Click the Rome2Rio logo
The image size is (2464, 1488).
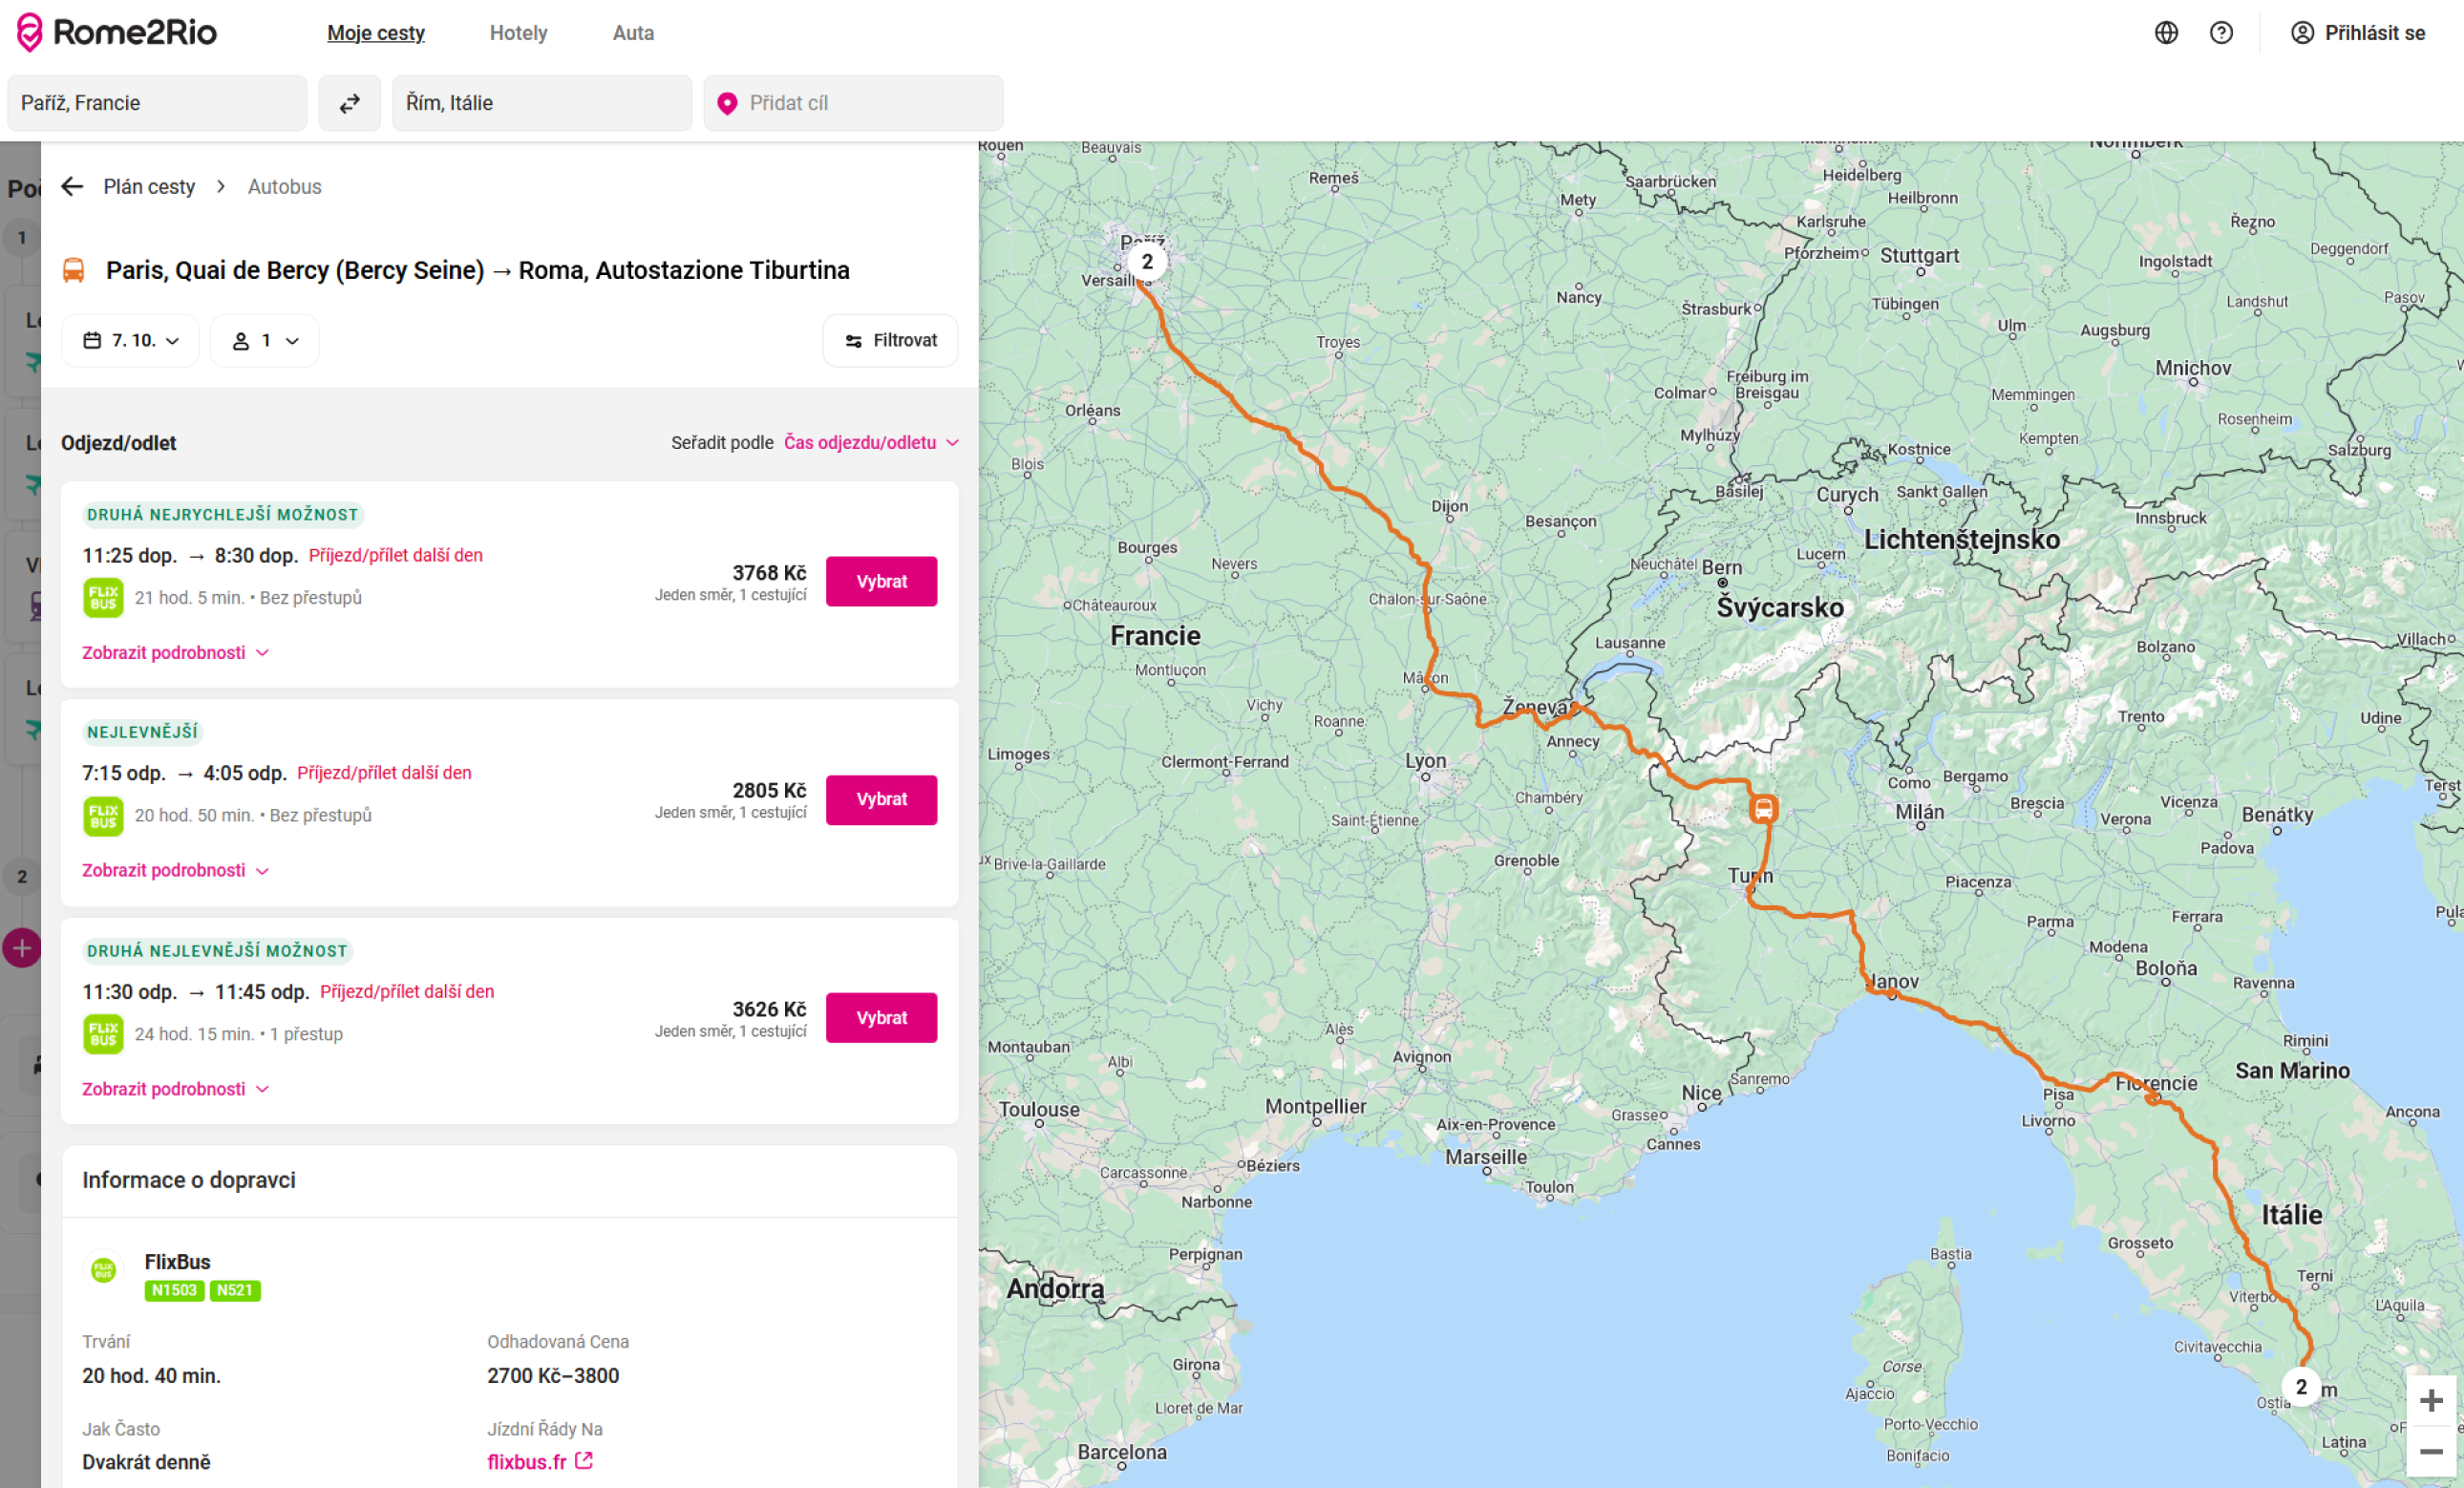(x=117, y=33)
